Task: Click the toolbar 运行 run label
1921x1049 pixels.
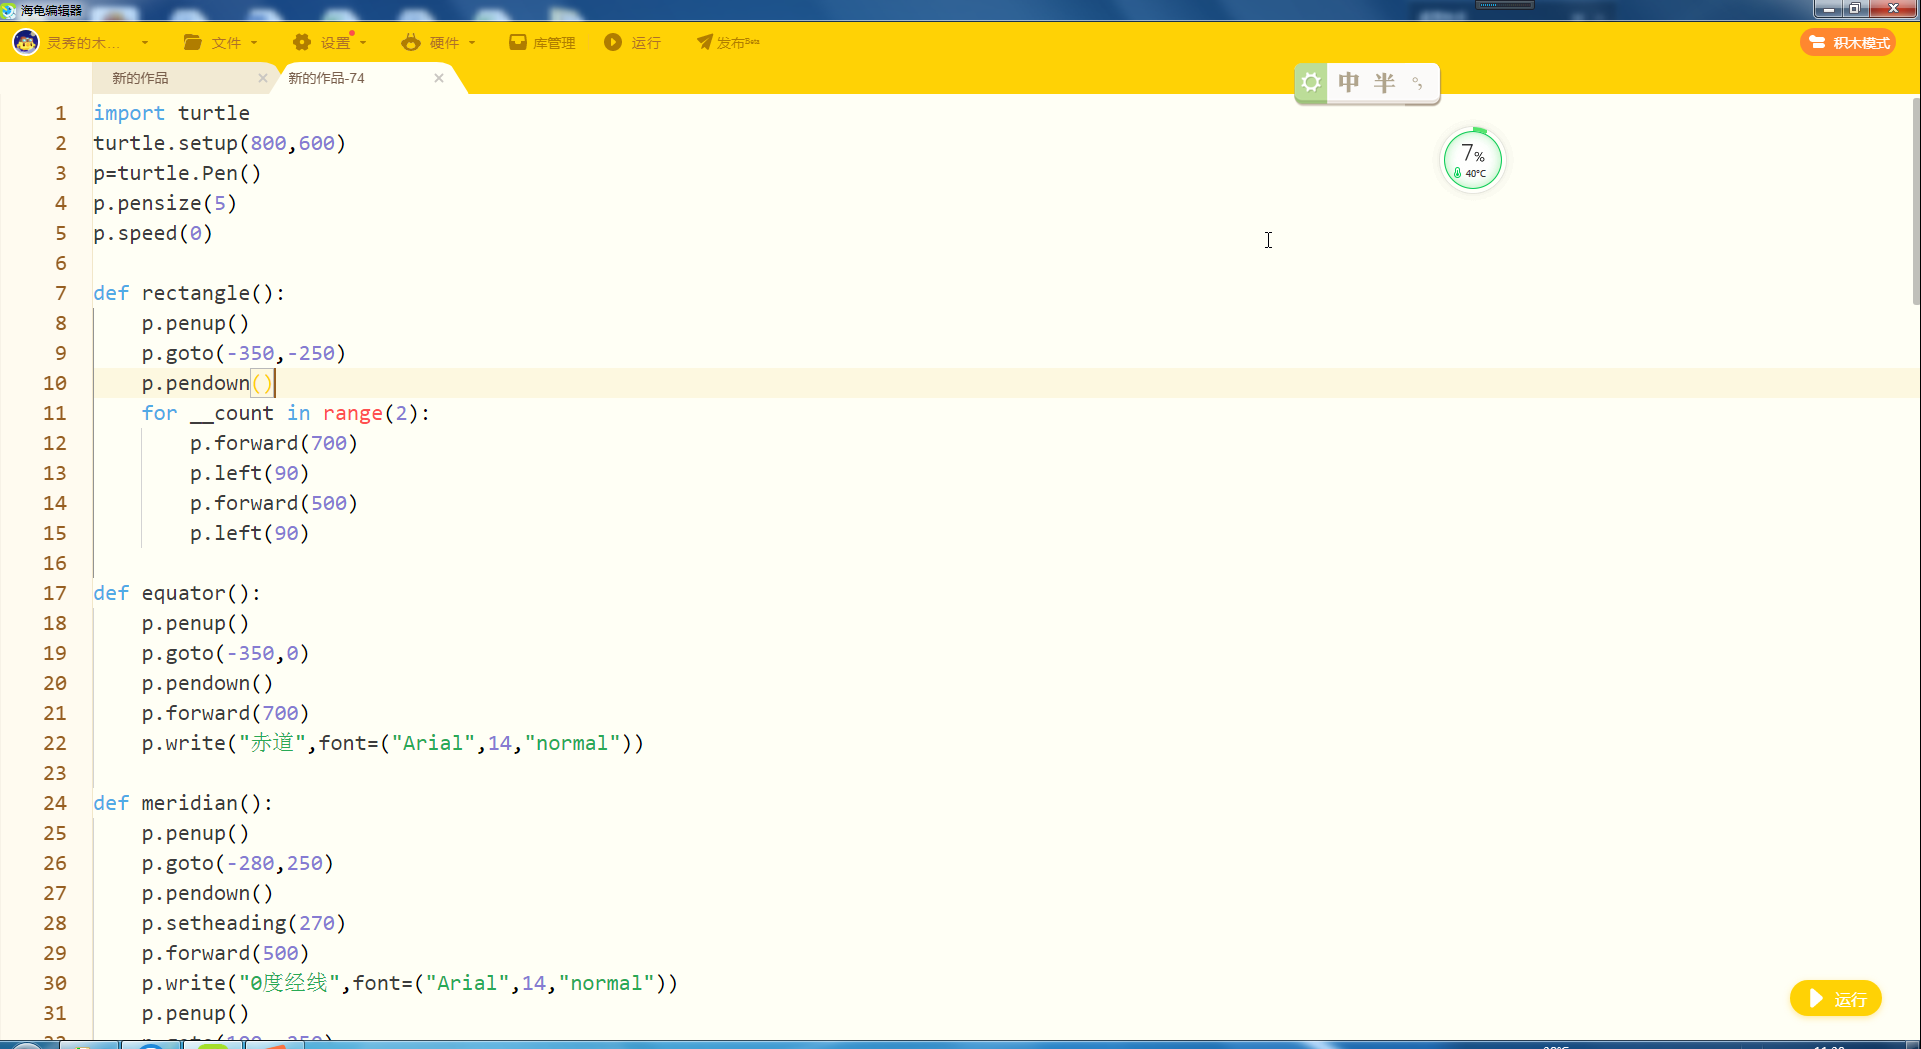Action: point(646,43)
